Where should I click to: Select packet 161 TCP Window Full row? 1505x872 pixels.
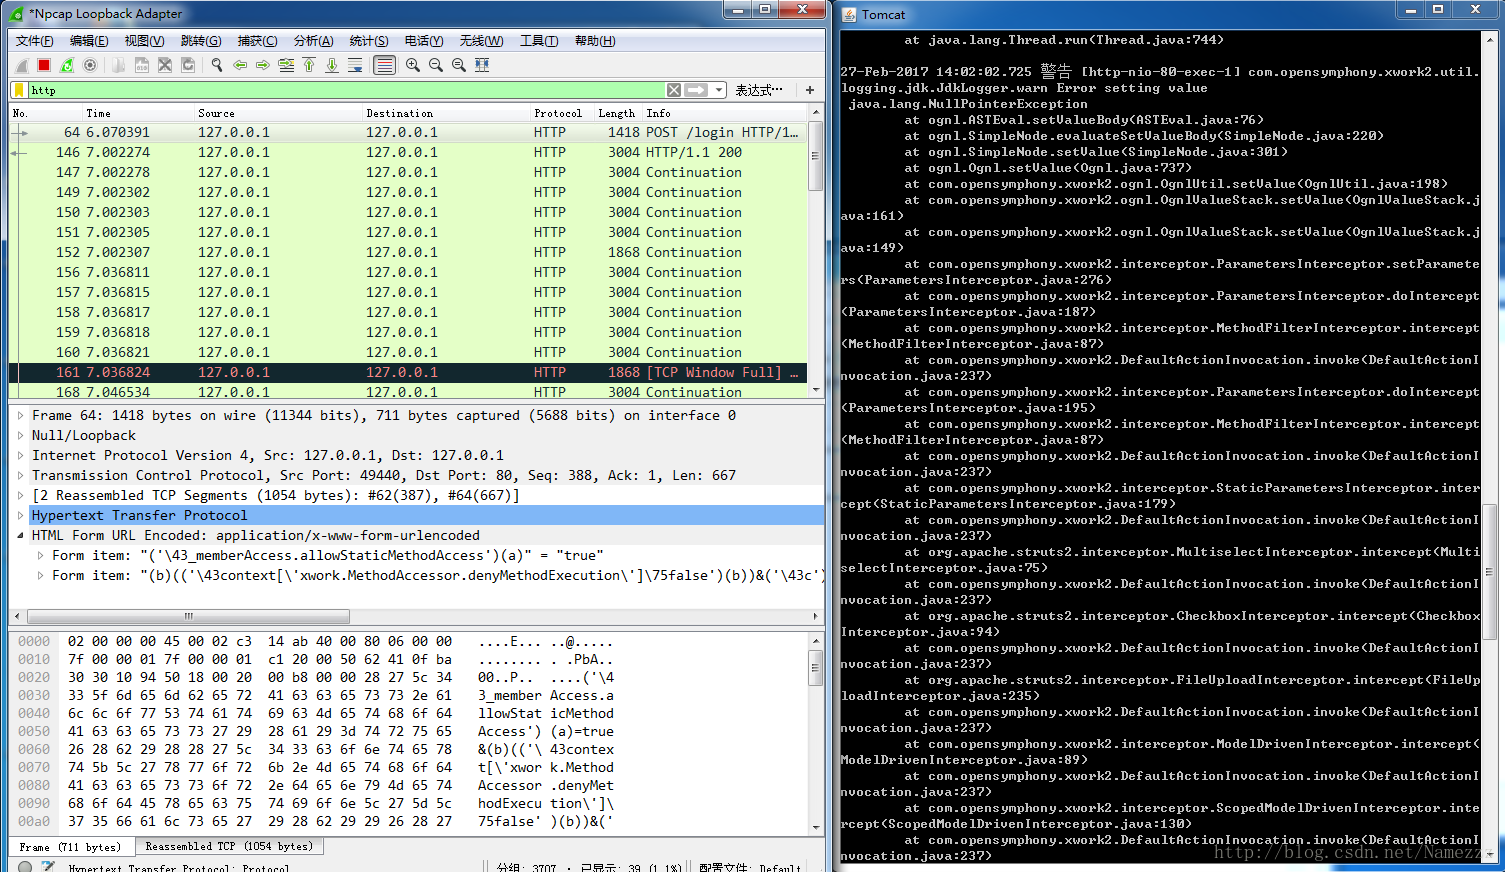click(x=407, y=372)
